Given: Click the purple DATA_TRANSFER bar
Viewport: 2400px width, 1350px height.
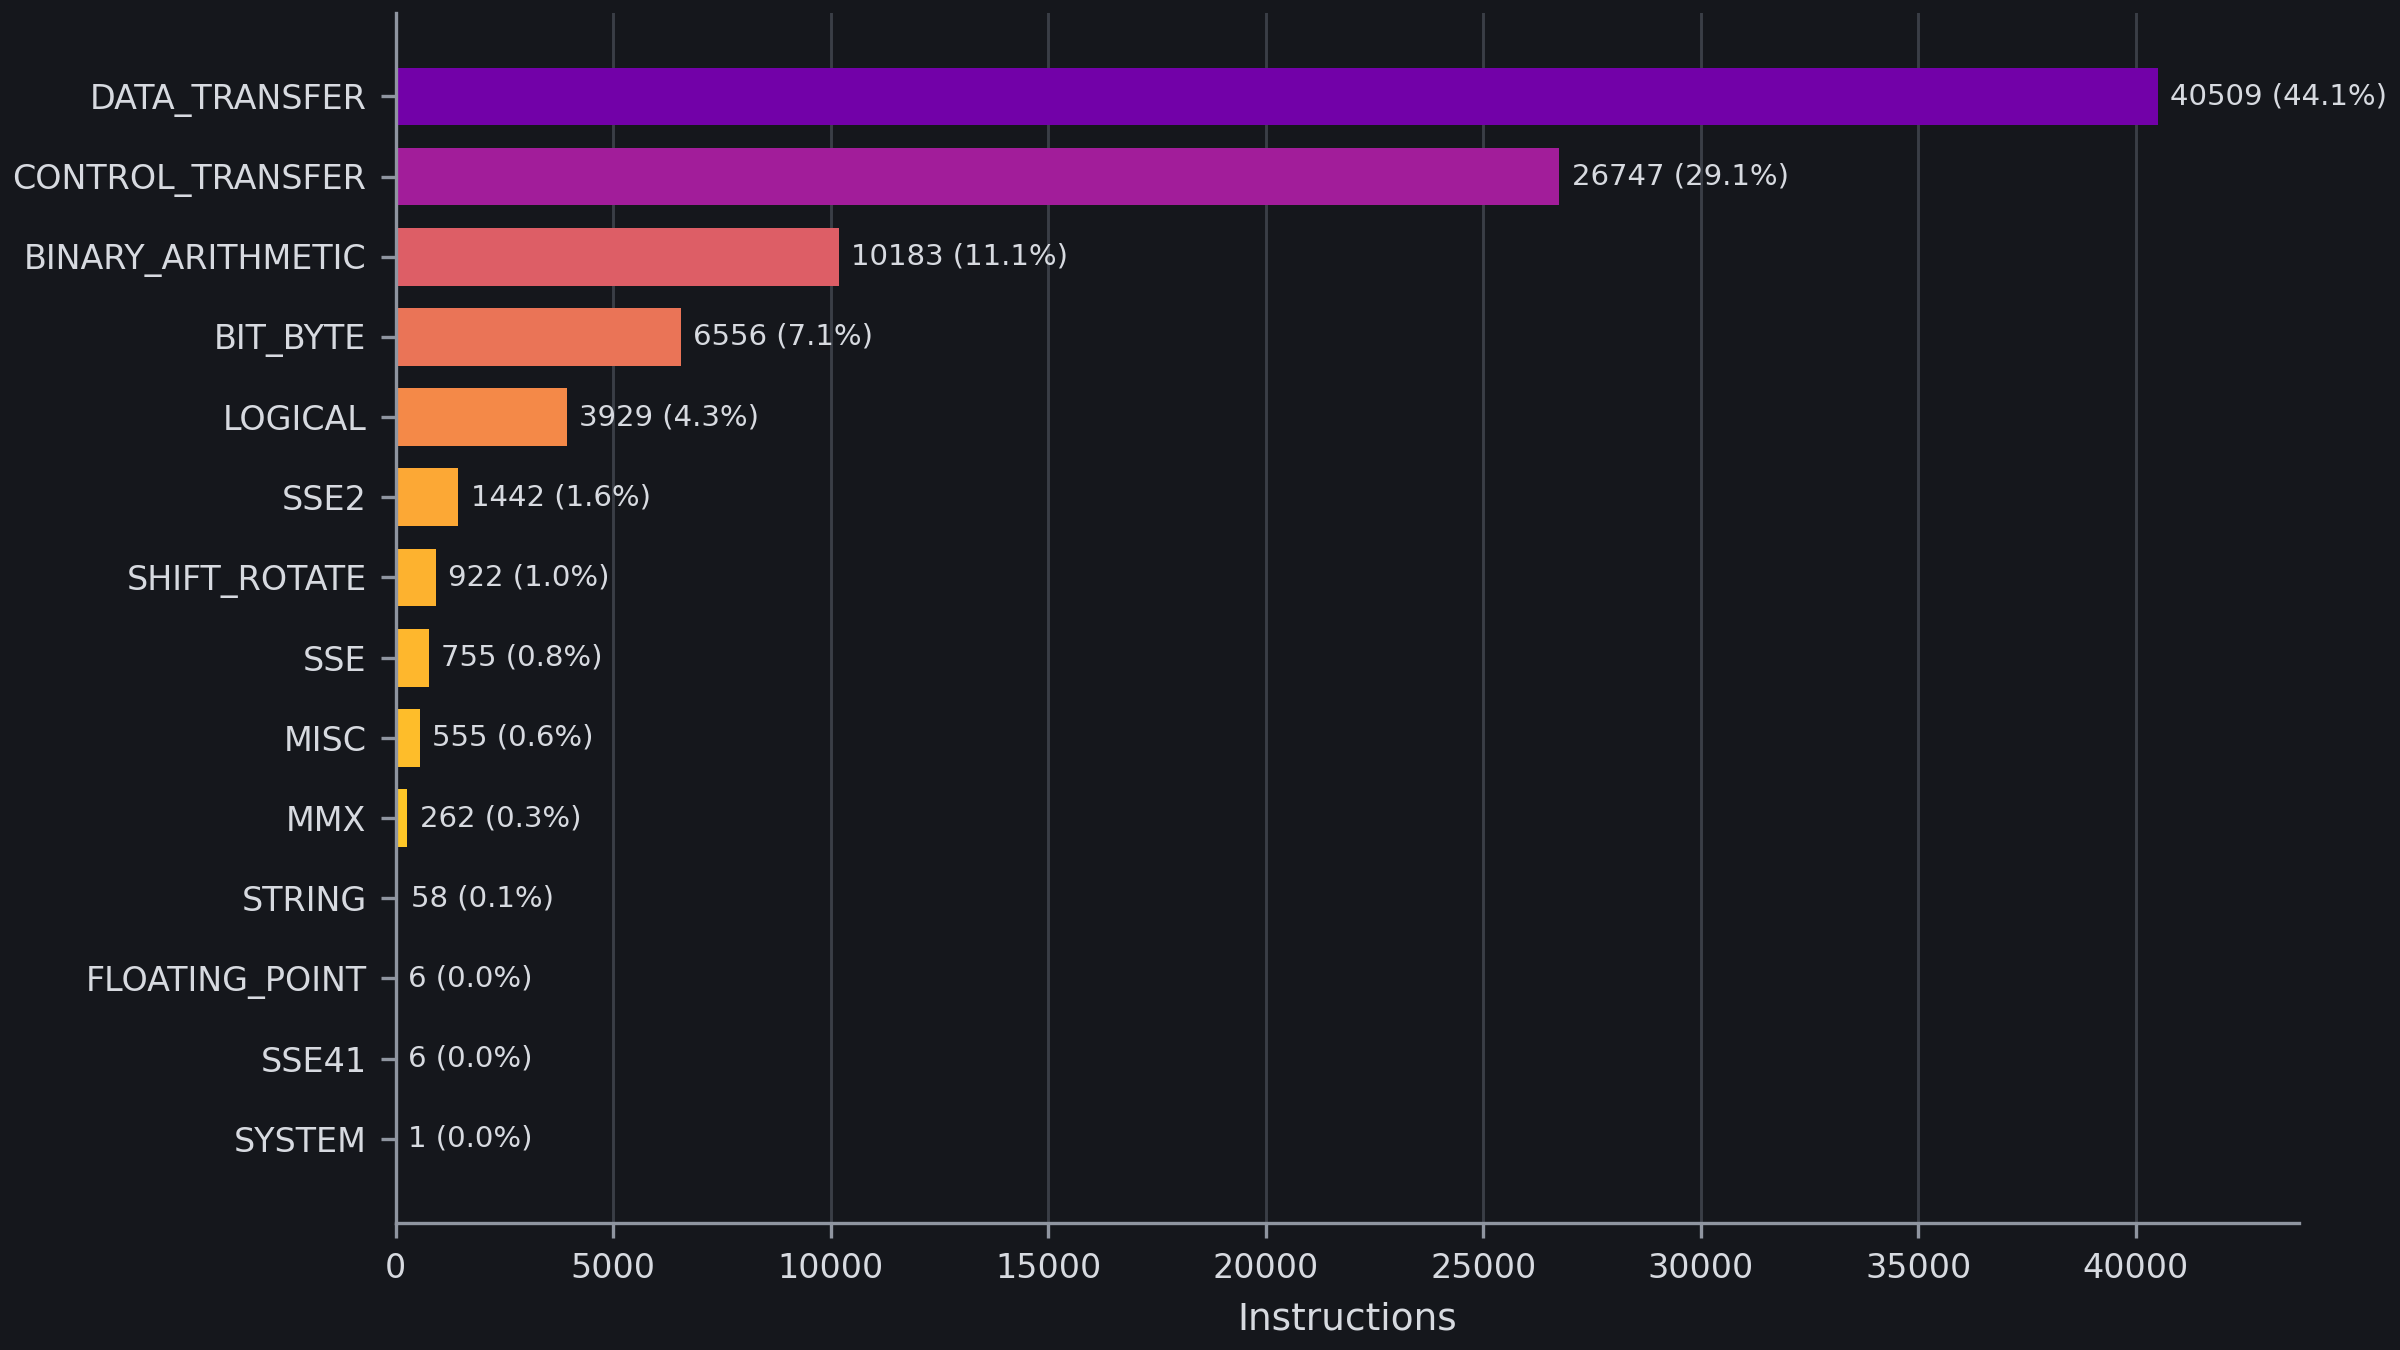Looking at the screenshot, I should (x=1277, y=97).
